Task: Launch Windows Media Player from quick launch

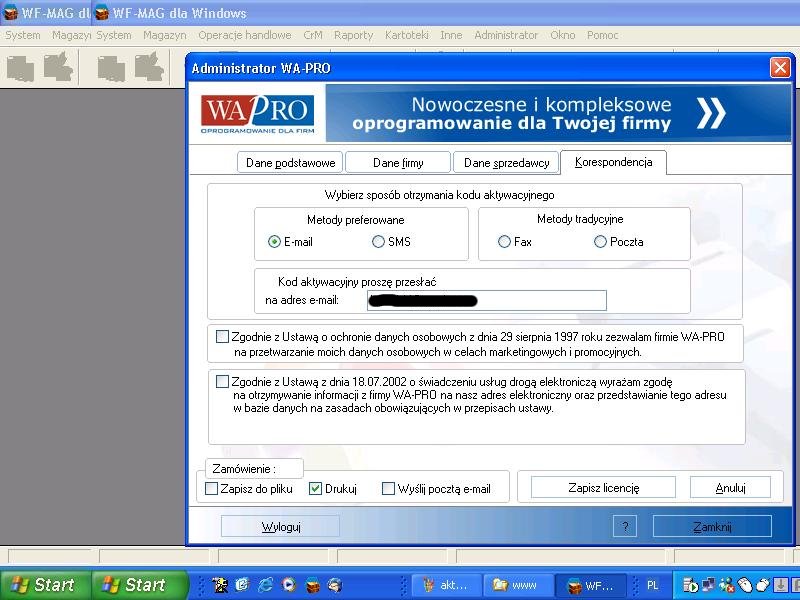Action: pos(289,585)
